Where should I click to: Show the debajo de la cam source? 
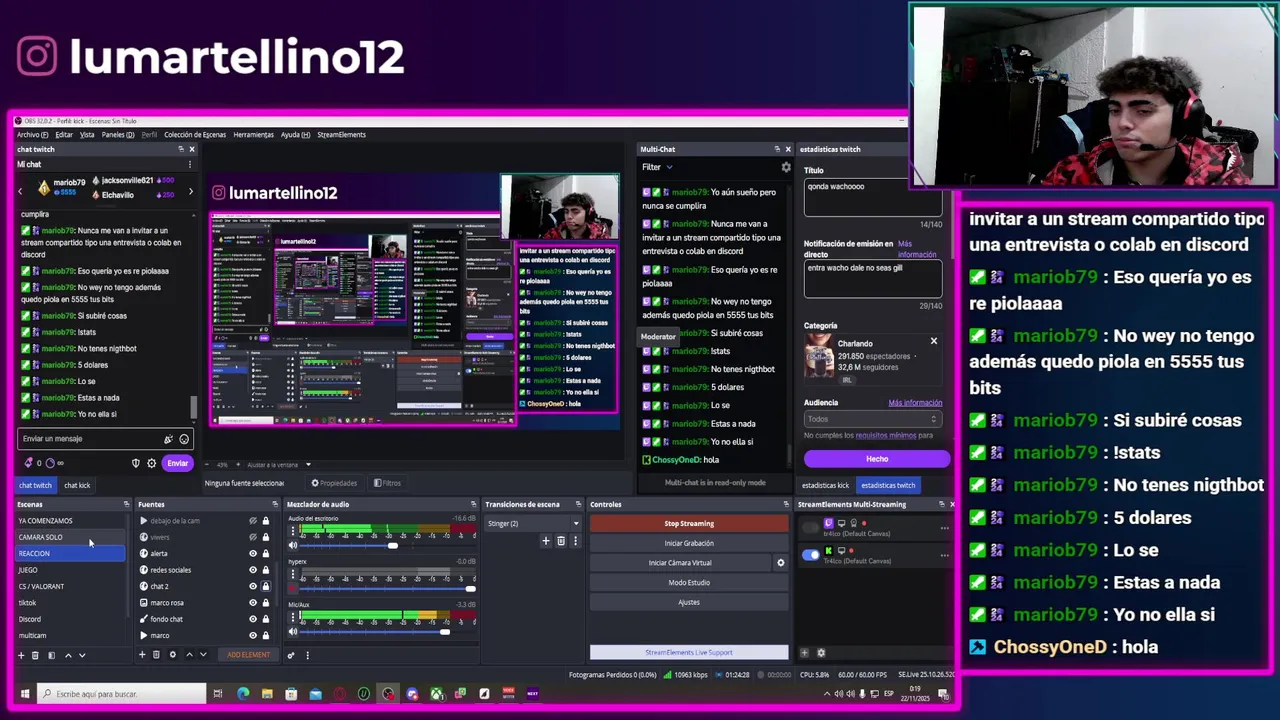click(253, 521)
